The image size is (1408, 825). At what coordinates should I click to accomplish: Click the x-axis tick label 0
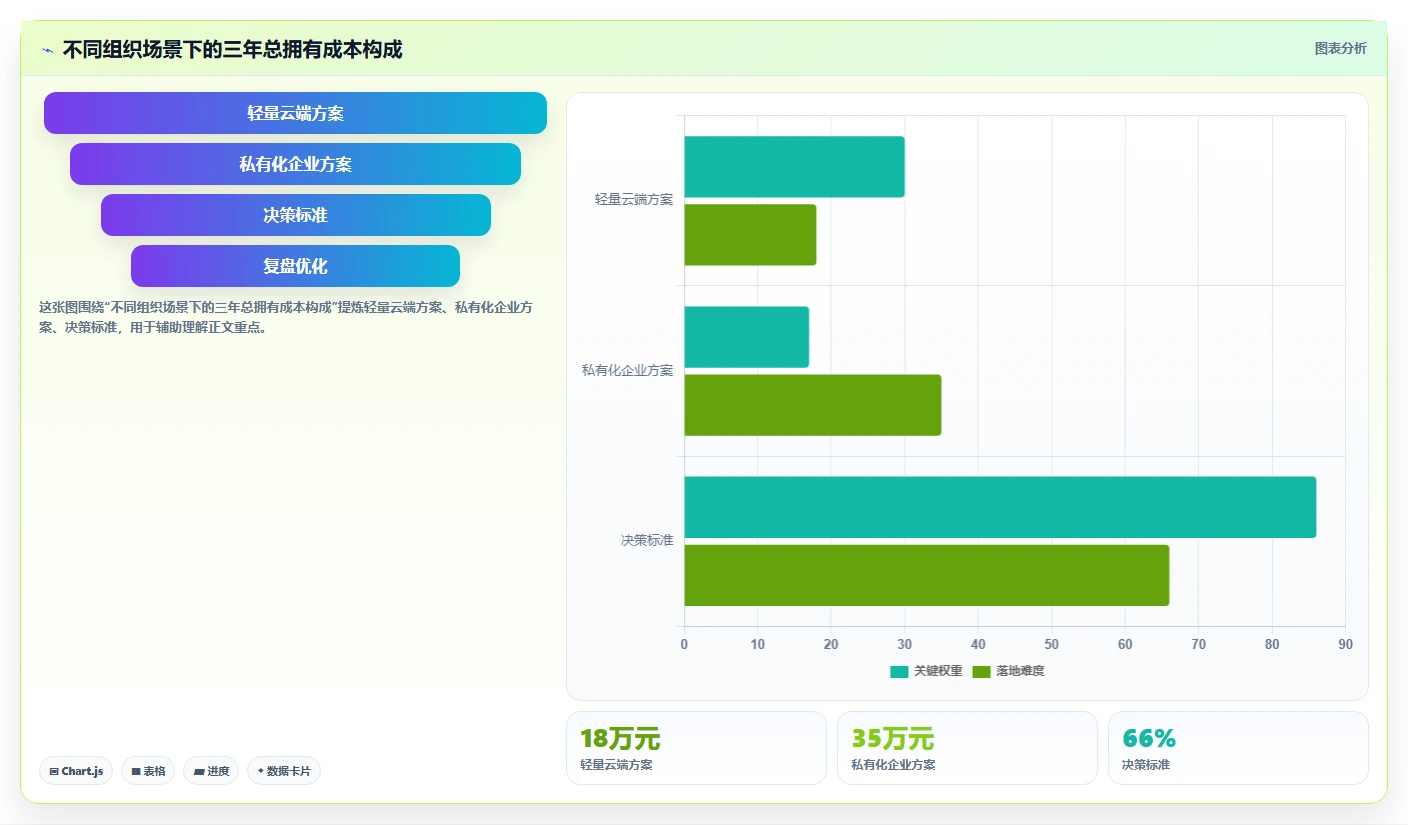[684, 645]
